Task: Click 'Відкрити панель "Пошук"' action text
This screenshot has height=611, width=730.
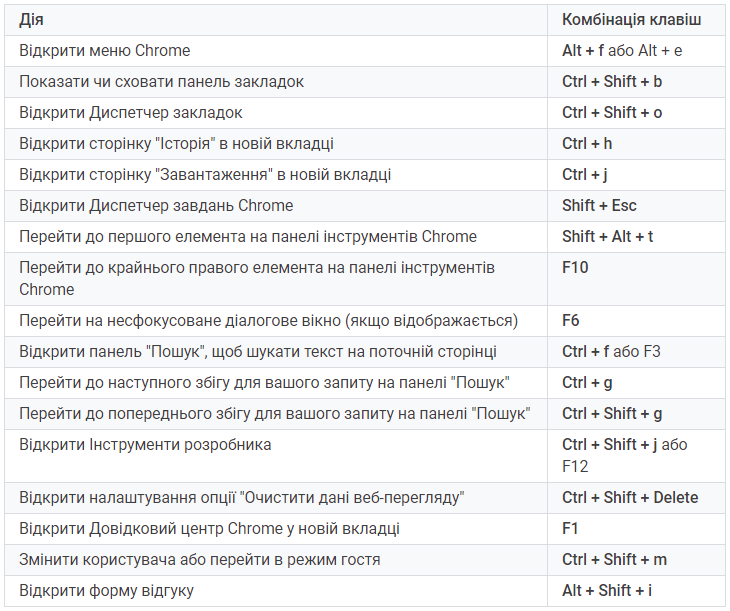Action: tap(257, 352)
